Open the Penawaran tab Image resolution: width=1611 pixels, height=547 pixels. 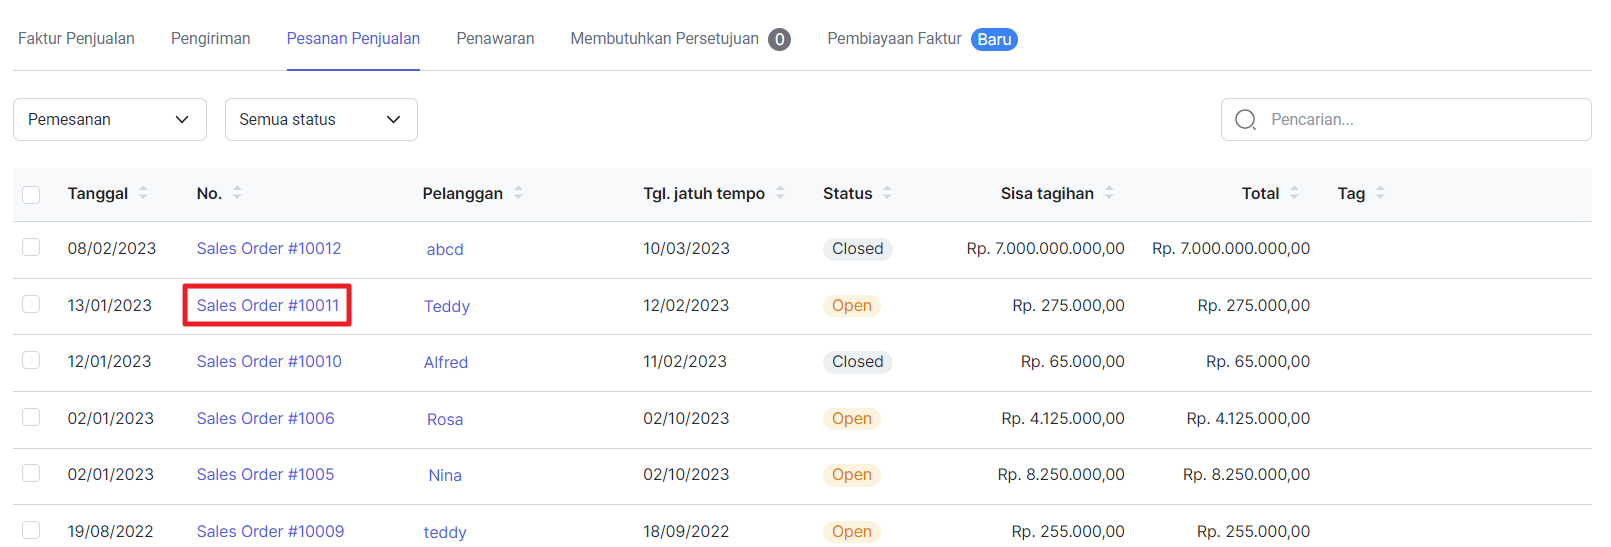click(x=495, y=39)
